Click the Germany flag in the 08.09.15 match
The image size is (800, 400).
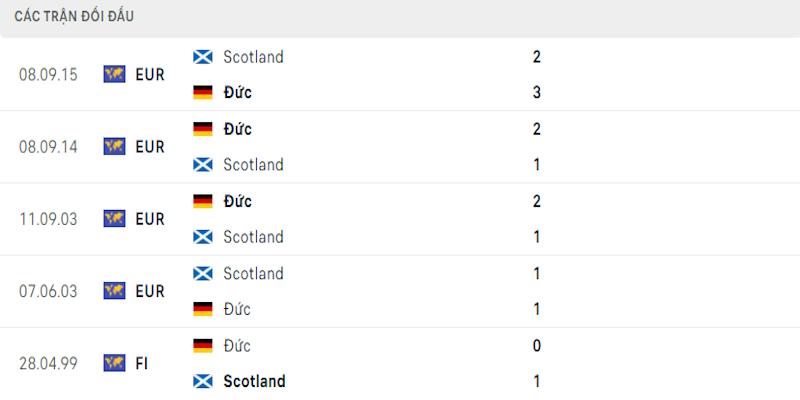click(203, 93)
